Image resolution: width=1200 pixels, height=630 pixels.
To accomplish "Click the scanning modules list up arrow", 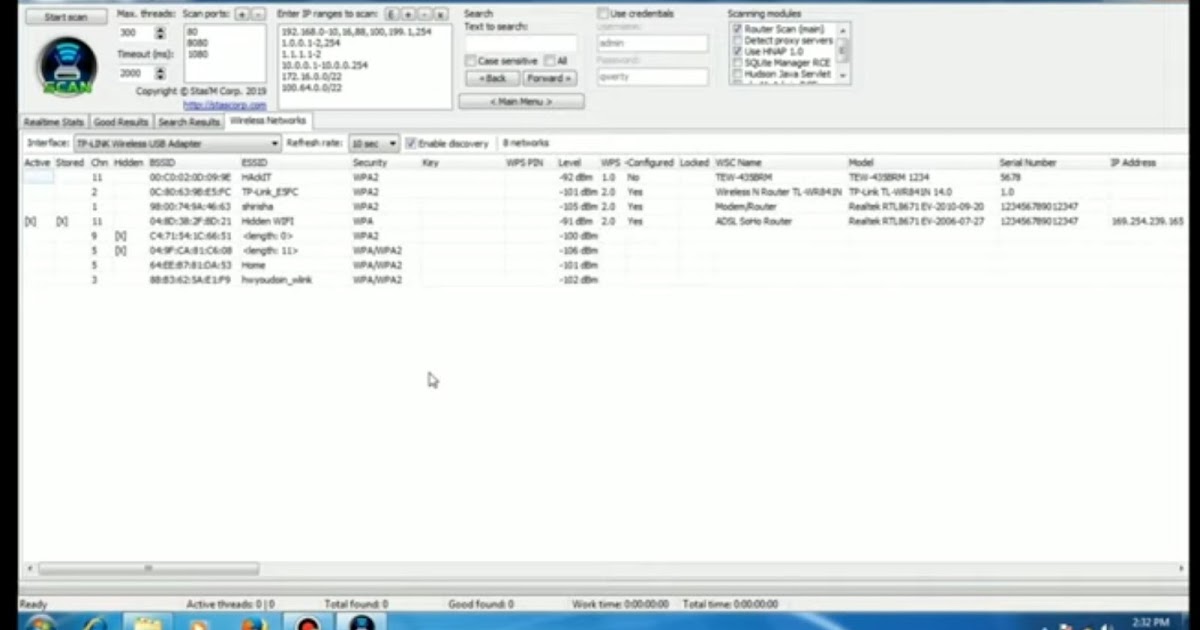I will pos(843,29).
